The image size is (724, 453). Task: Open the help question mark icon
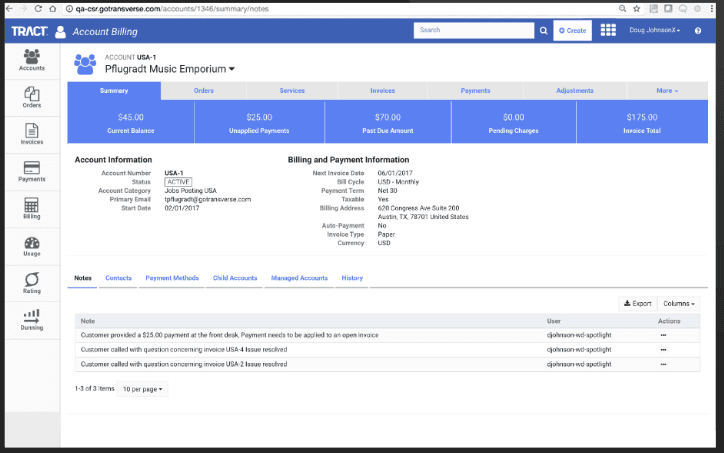(698, 31)
